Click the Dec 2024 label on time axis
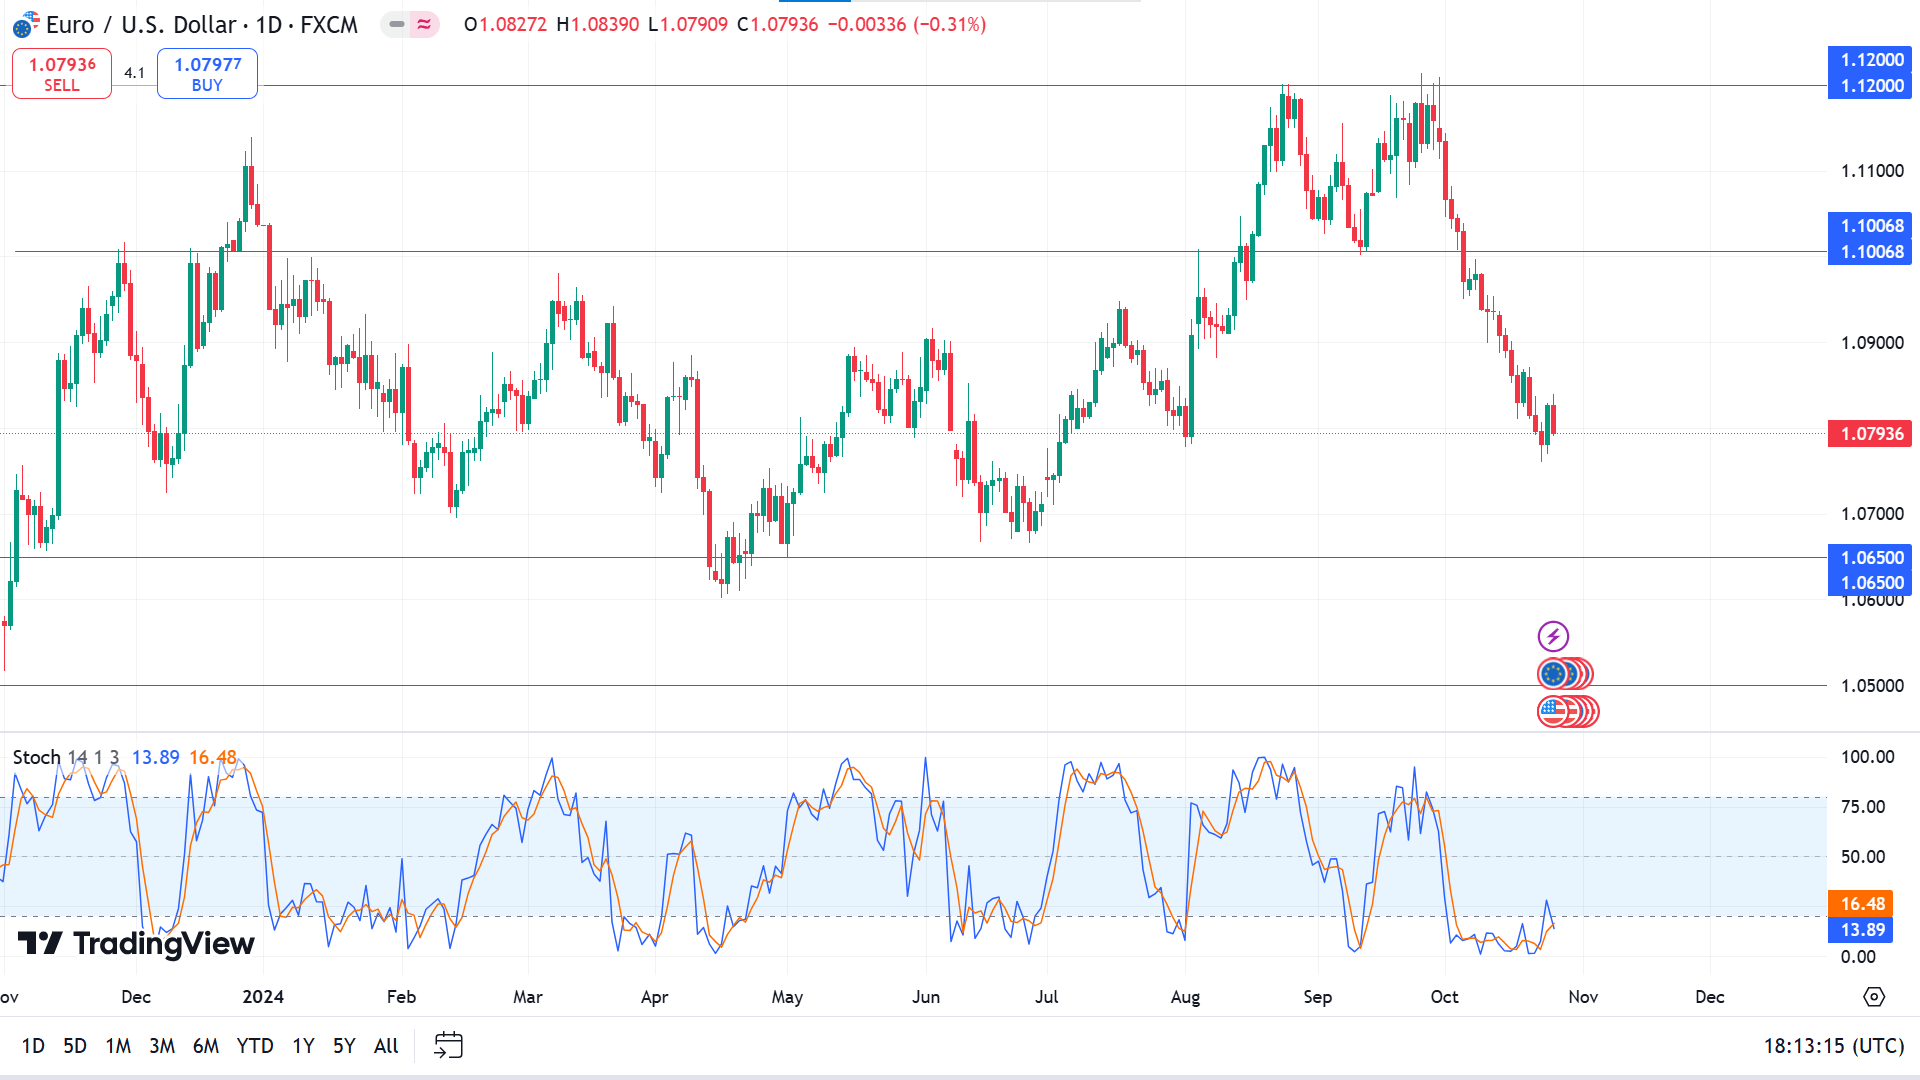 pos(1710,997)
